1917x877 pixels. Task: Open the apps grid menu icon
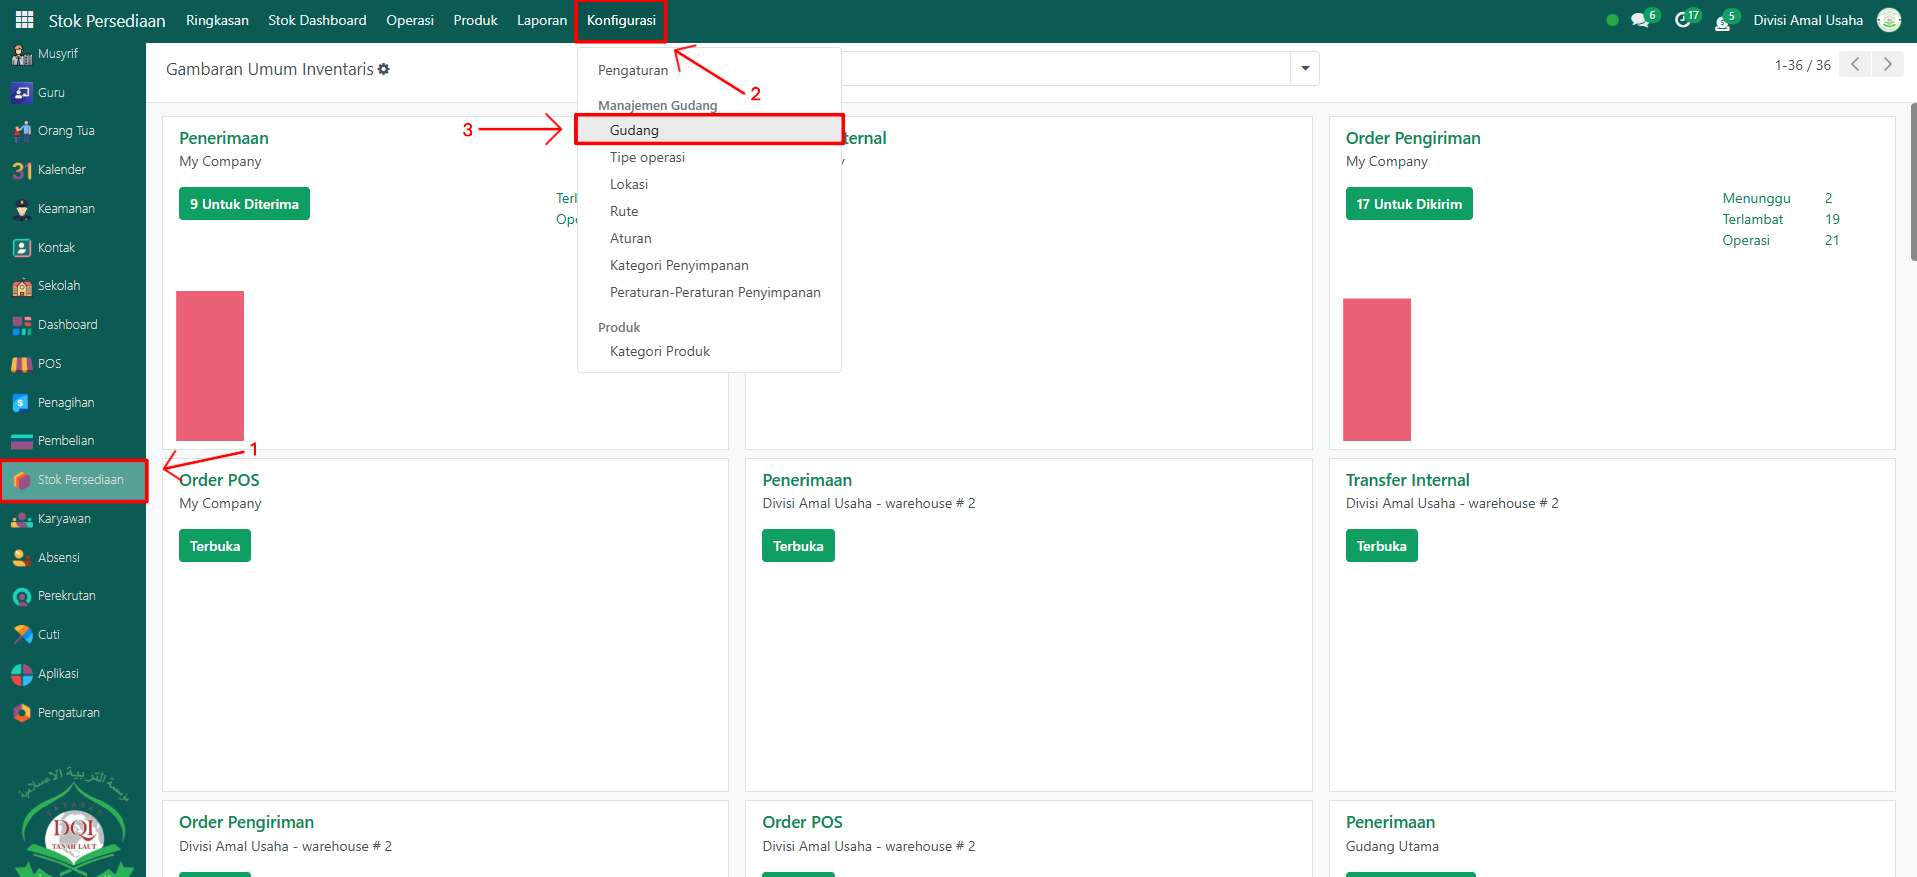(x=24, y=20)
